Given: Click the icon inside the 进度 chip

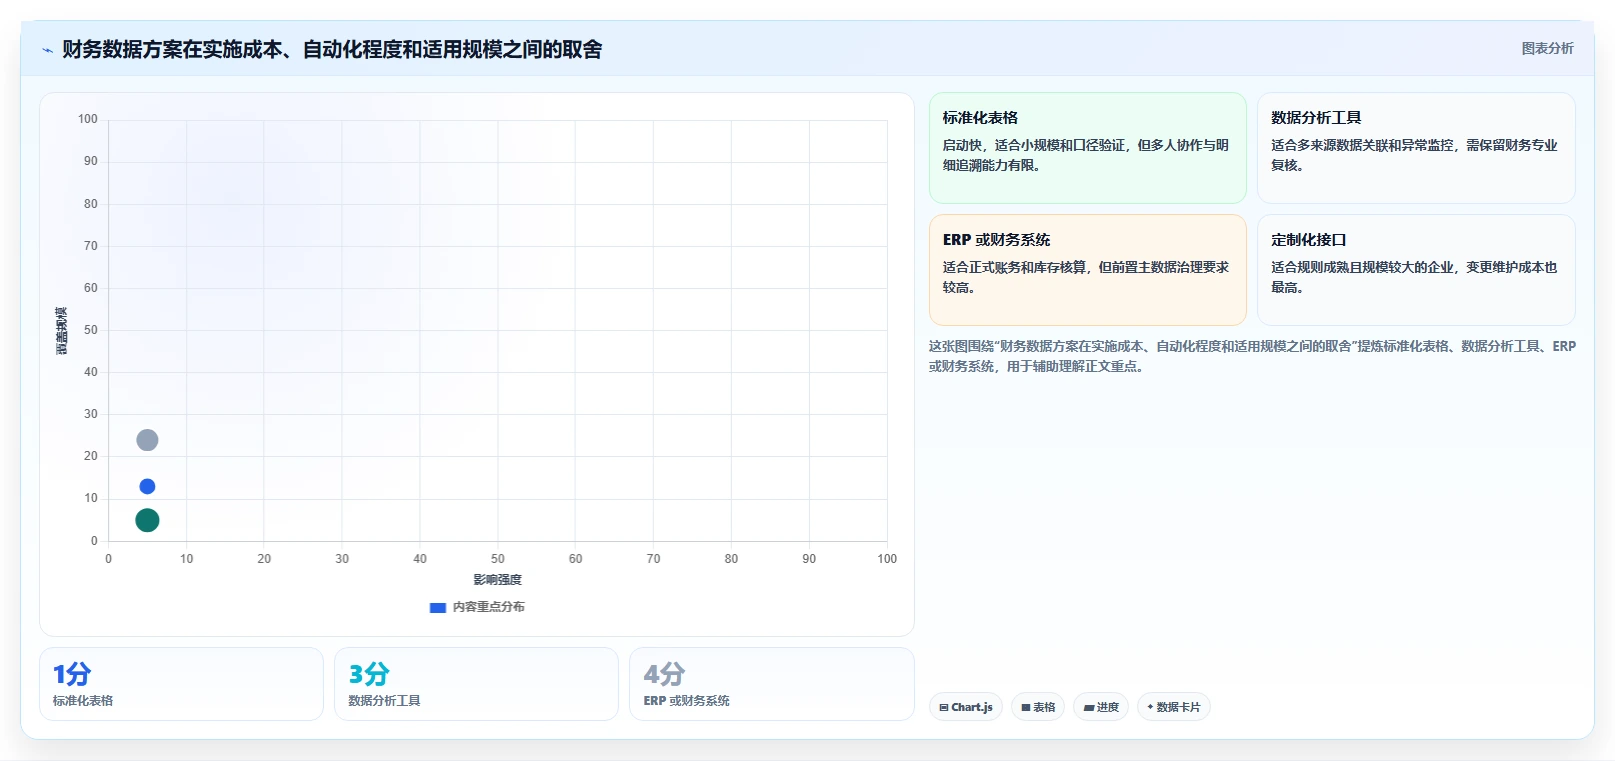Looking at the screenshot, I should pos(1089,708).
